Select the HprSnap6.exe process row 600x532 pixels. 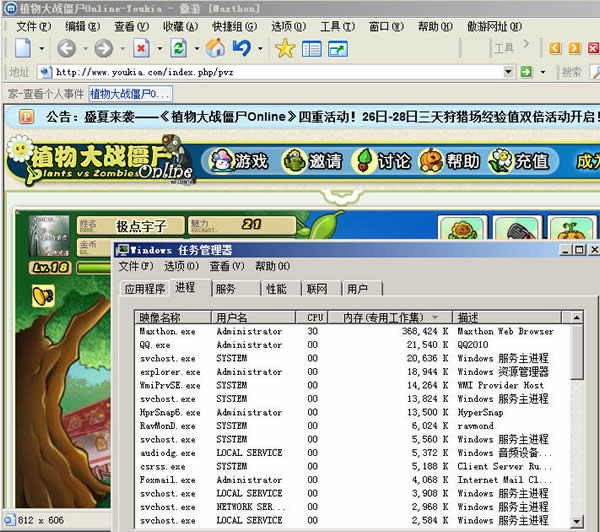352,412
